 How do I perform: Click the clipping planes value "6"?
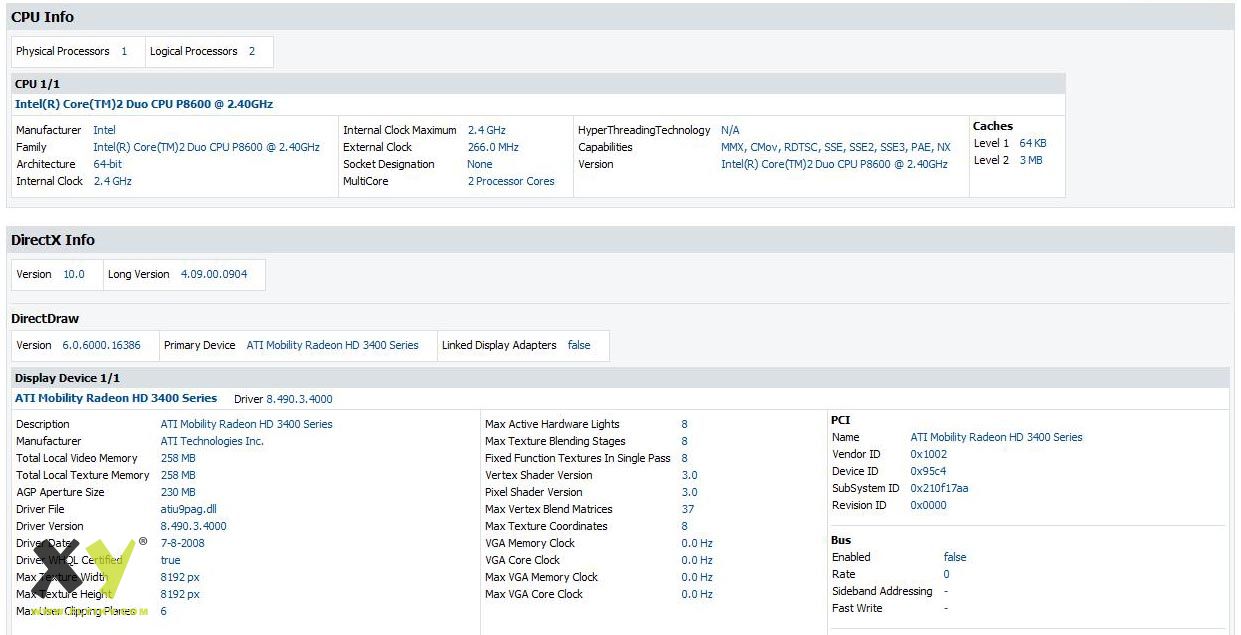tap(164, 611)
